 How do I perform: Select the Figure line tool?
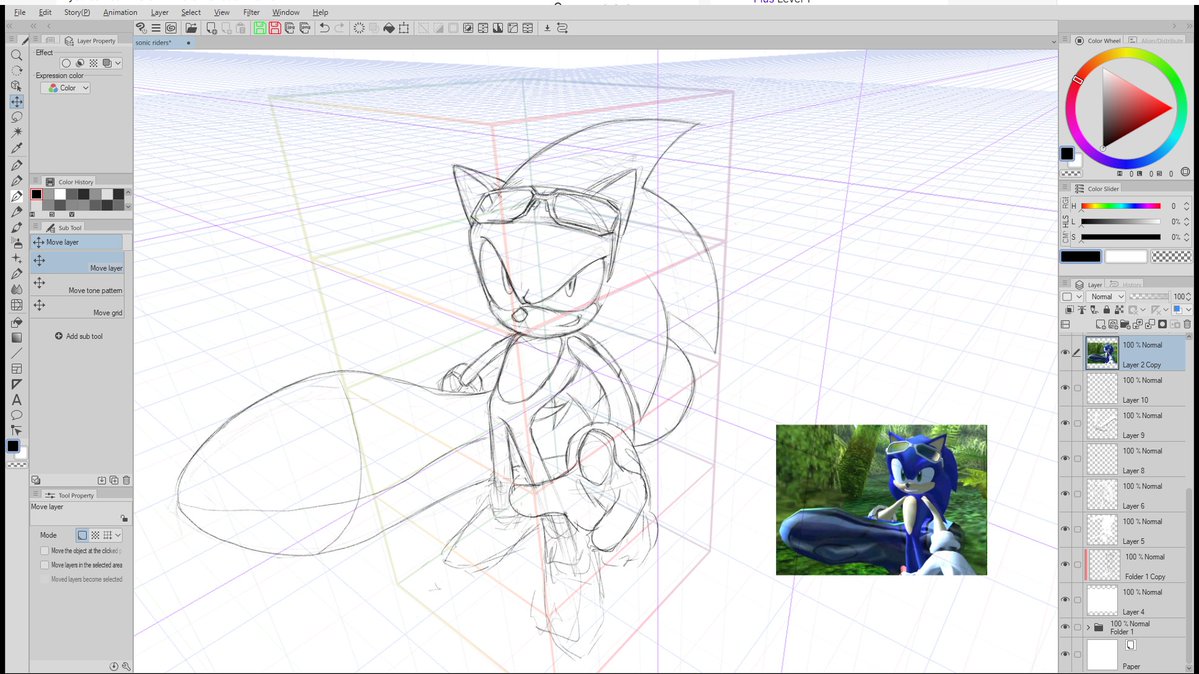coord(16,353)
